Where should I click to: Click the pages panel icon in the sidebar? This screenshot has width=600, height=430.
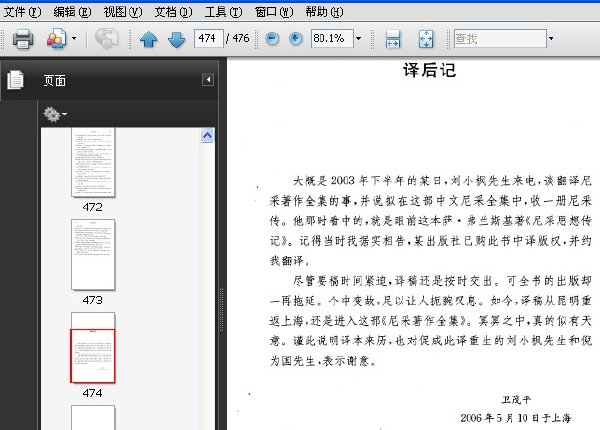(15, 80)
